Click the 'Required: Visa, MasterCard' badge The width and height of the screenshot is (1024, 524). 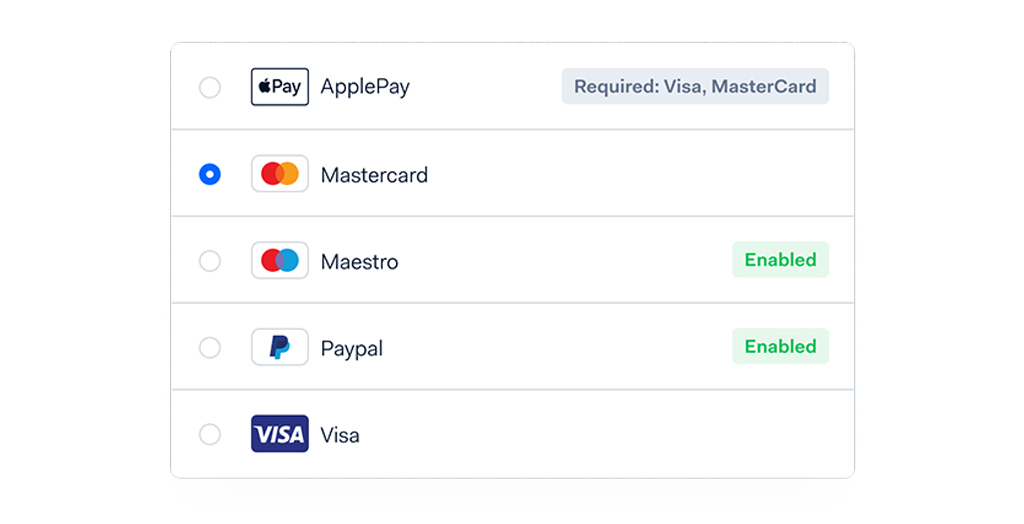coord(695,86)
